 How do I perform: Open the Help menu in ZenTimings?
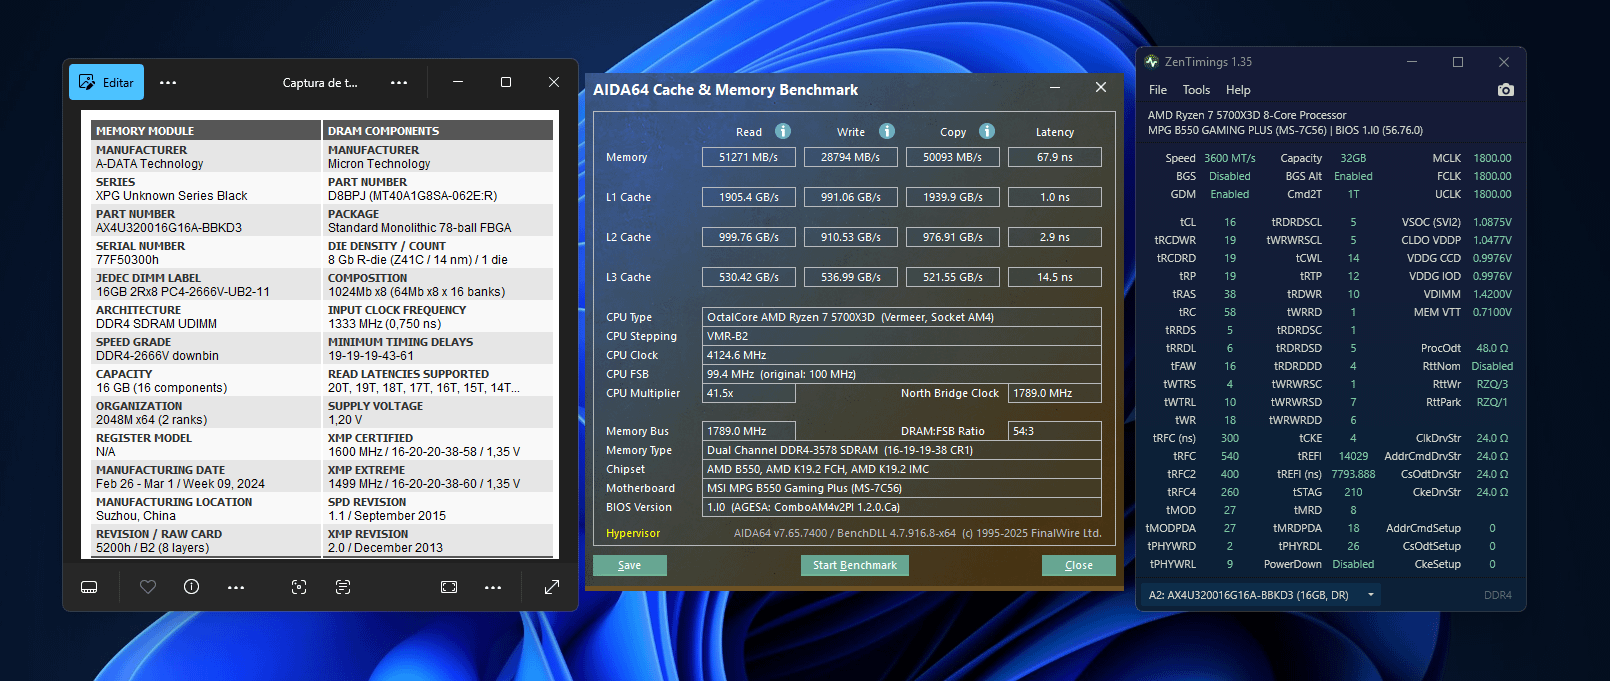1238,90
